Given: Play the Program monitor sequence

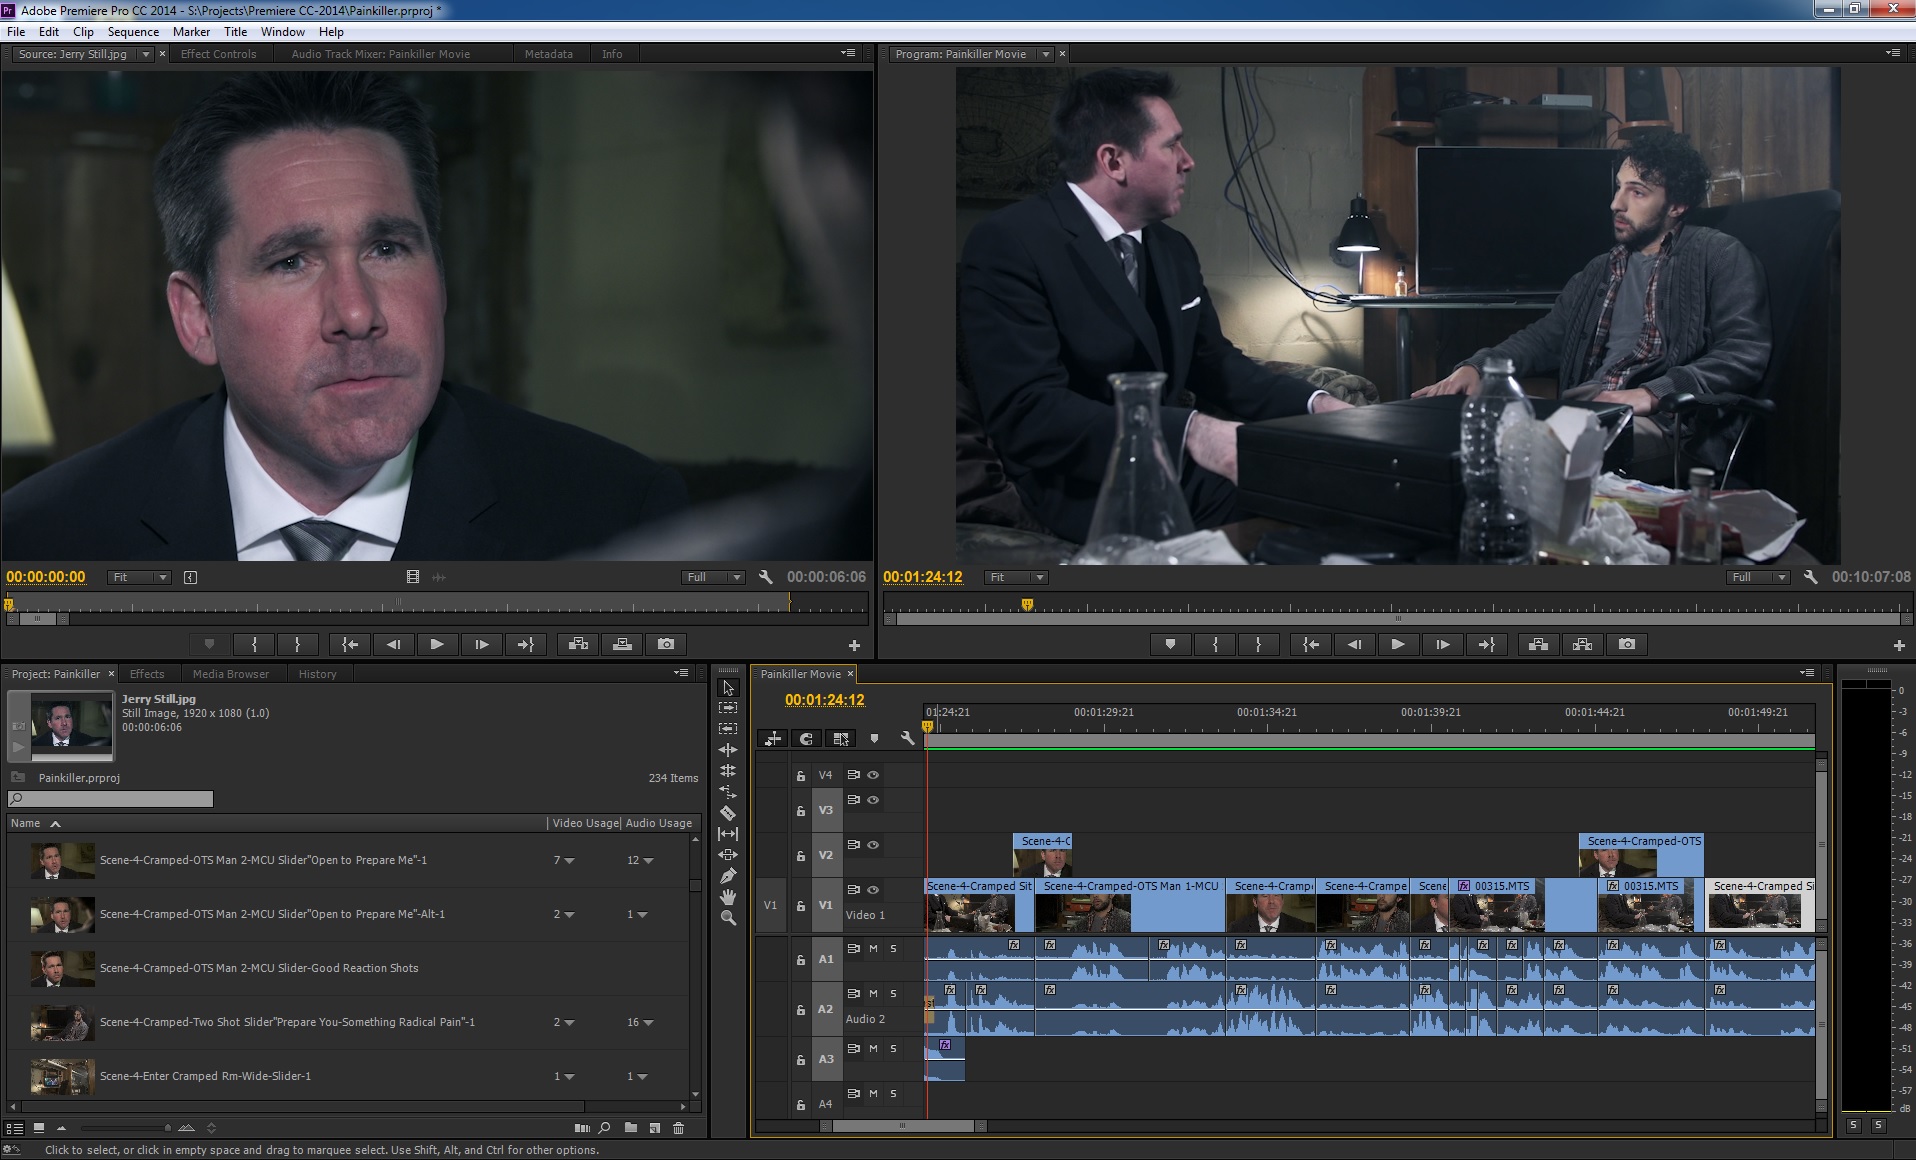Looking at the screenshot, I should [1398, 645].
